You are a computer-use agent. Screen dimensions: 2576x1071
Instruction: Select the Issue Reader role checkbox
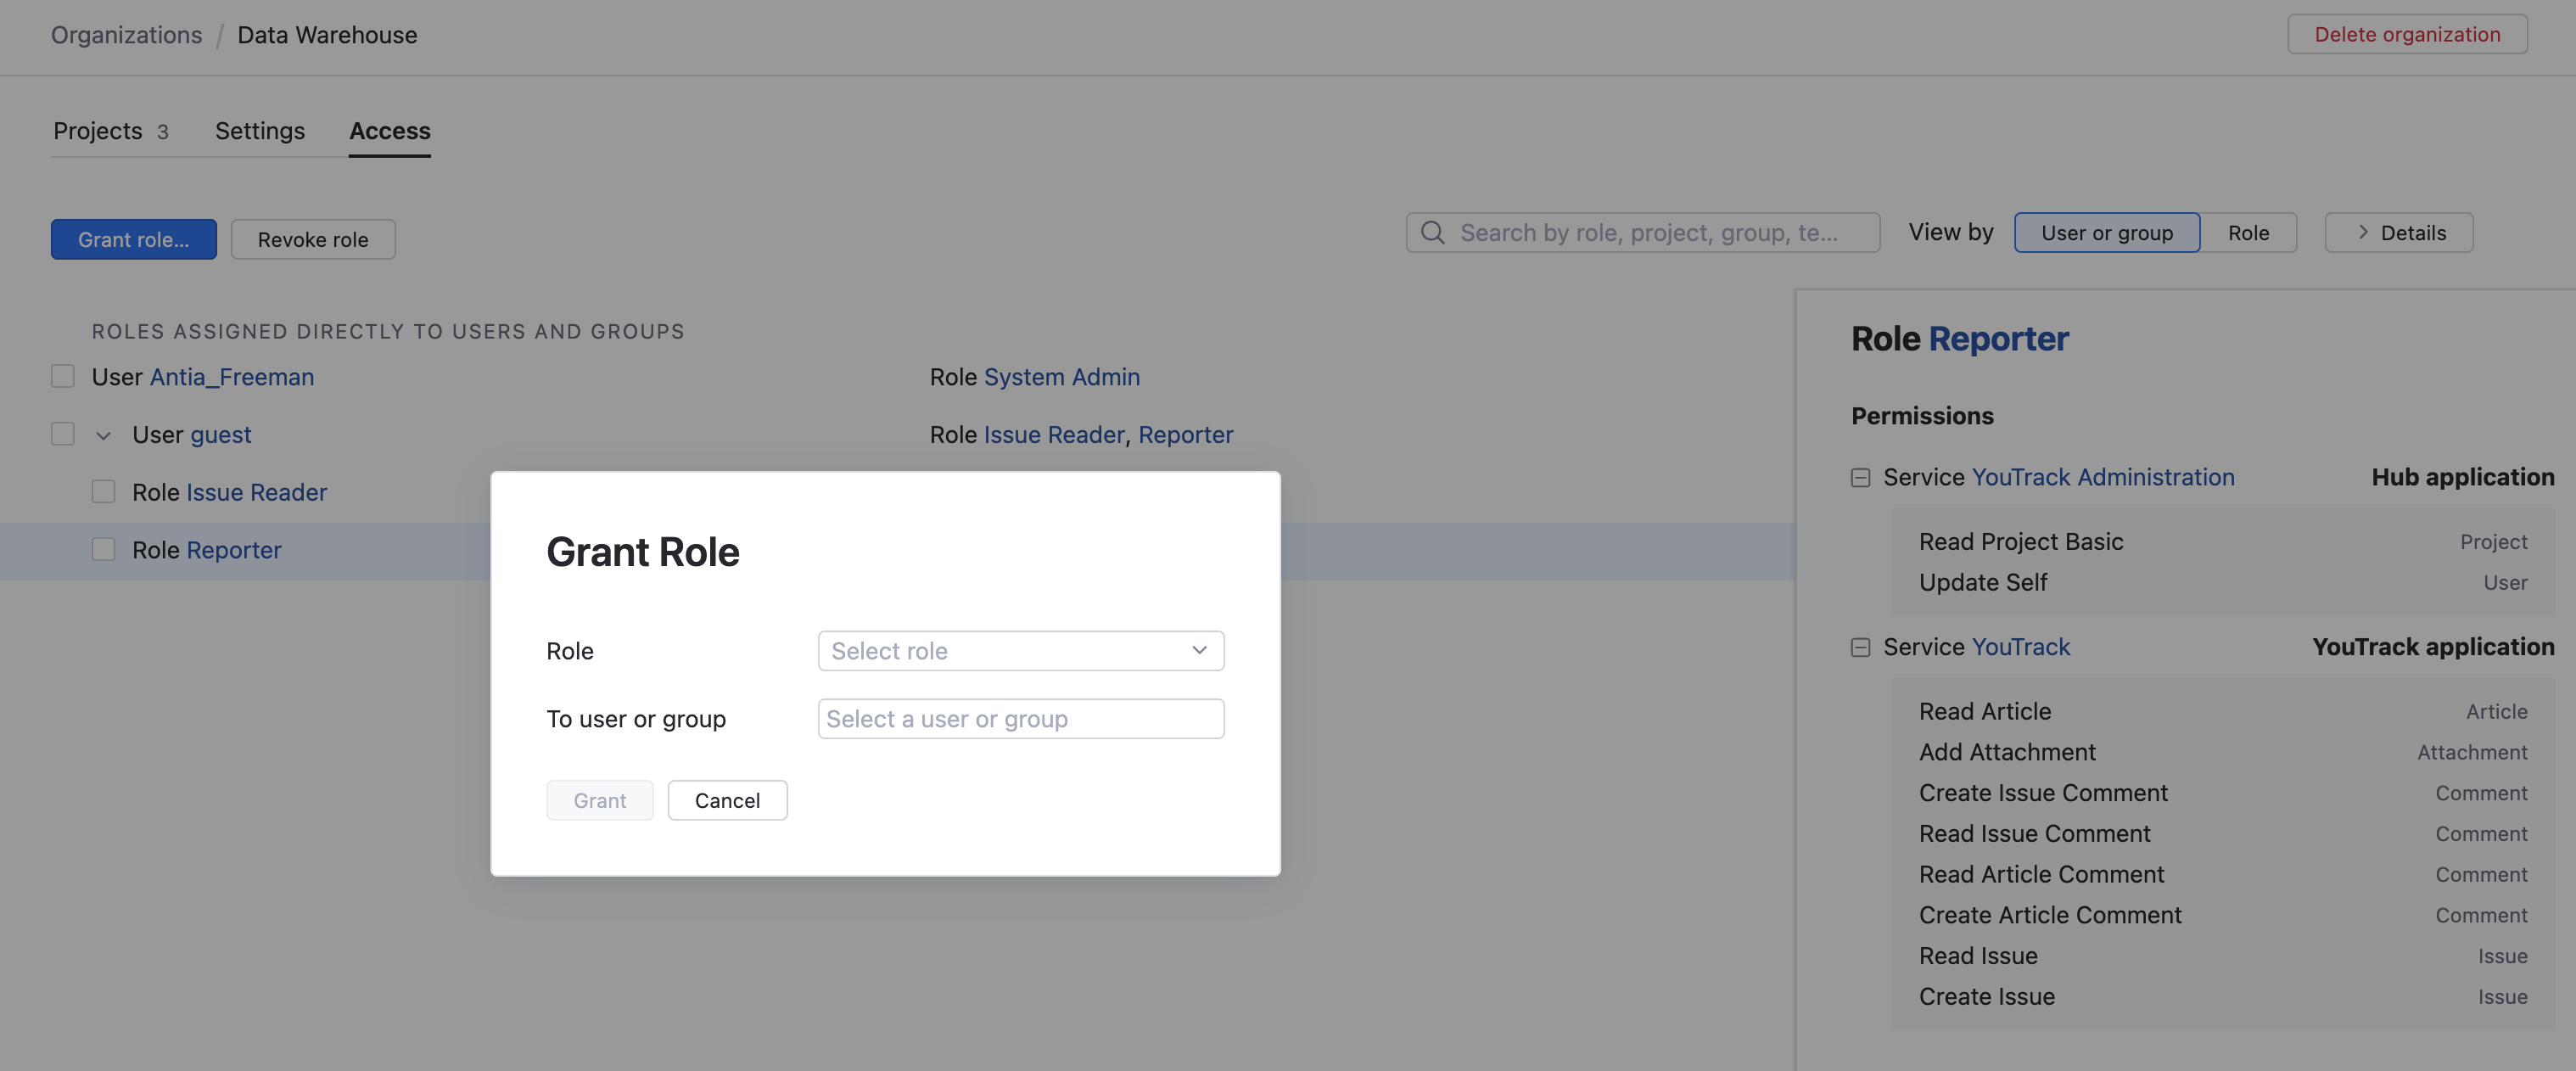pos(103,492)
